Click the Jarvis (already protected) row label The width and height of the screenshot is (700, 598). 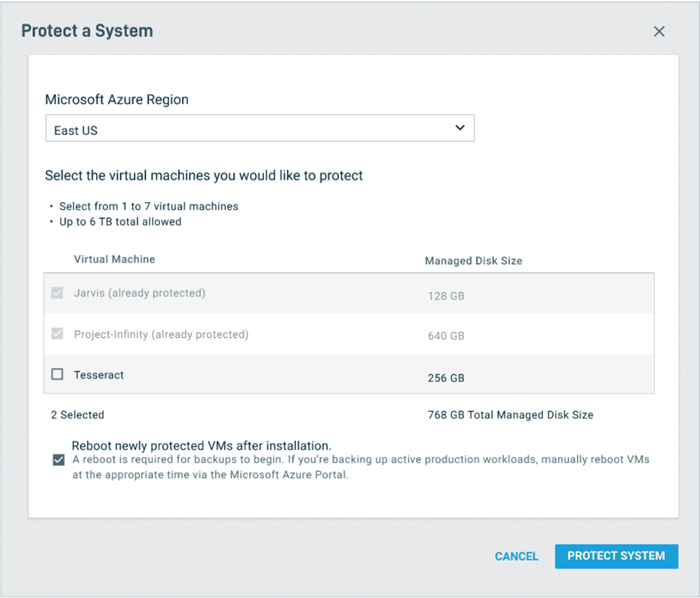[x=139, y=294]
